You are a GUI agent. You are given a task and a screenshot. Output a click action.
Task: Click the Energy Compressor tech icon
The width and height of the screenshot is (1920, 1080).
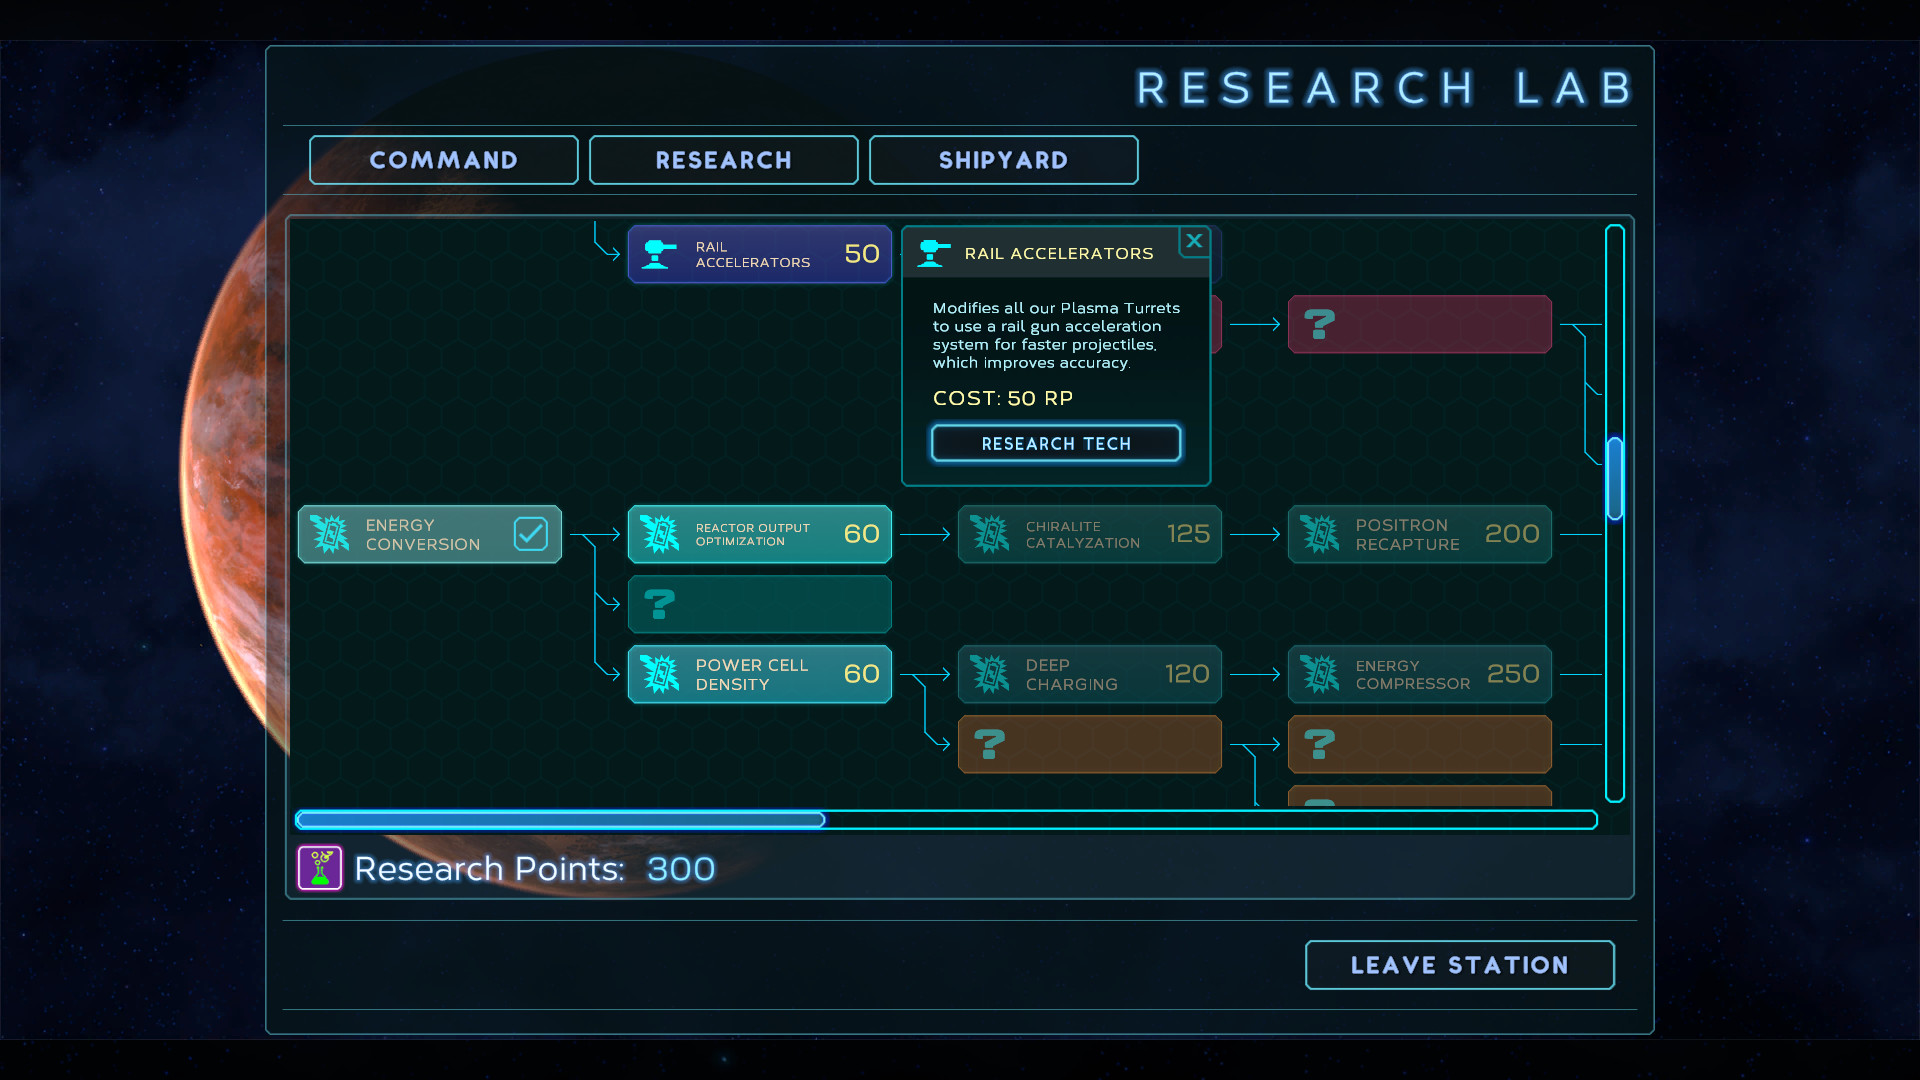[1321, 673]
